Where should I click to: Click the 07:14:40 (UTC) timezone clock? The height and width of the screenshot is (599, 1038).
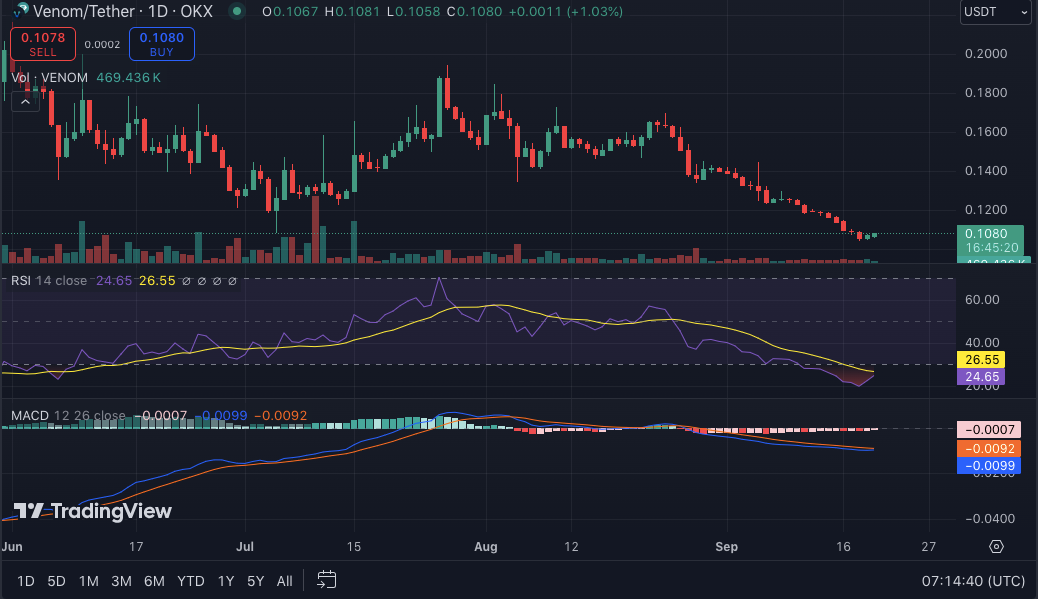(x=973, y=581)
